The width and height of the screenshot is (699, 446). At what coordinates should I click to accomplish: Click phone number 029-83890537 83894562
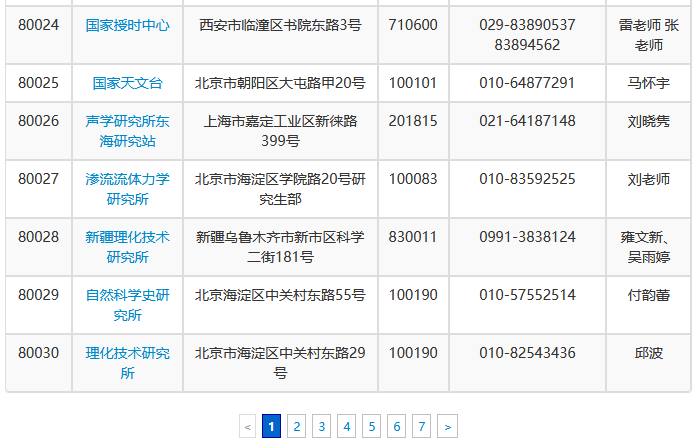(527, 35)
